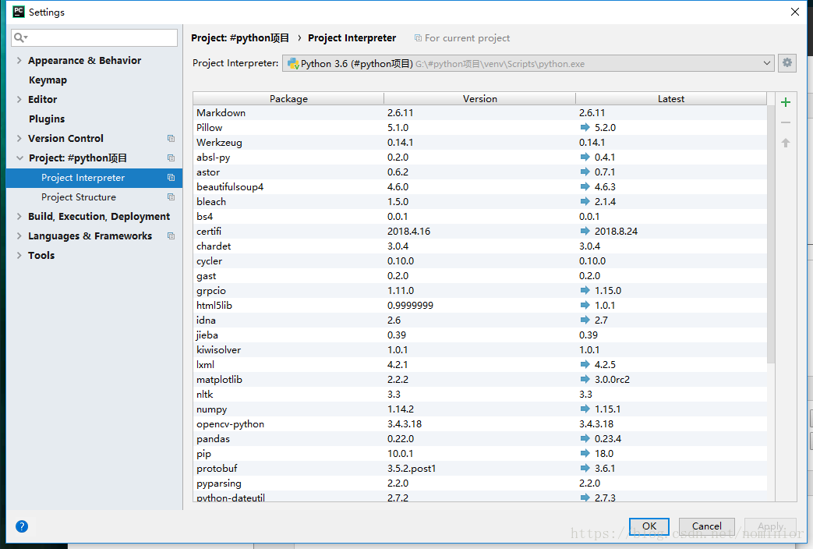Screen dimensions: 813x549
Task: Click the search magnifier icon
Action: (x=20, y=37)
